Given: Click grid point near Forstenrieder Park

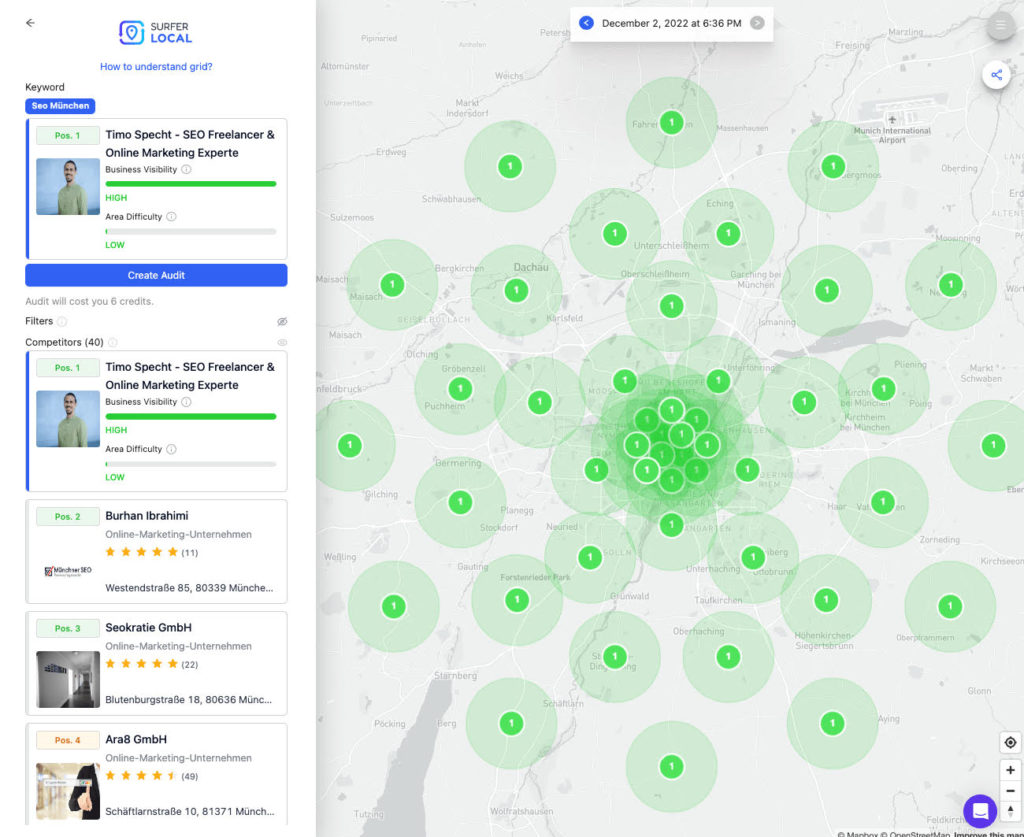Looking at the screenshot, I should (x=517, y=599).
